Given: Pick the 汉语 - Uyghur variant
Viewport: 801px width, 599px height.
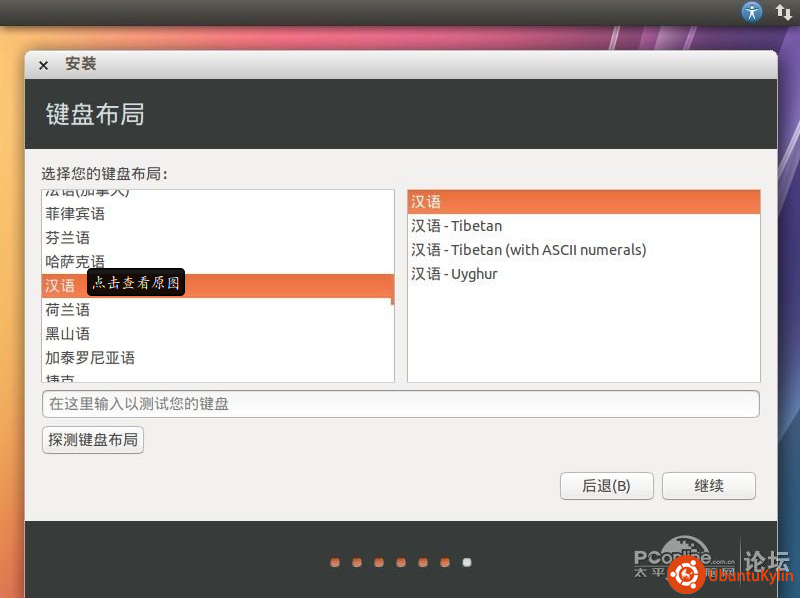Looking at the screenshot, I should pos(454,274).
